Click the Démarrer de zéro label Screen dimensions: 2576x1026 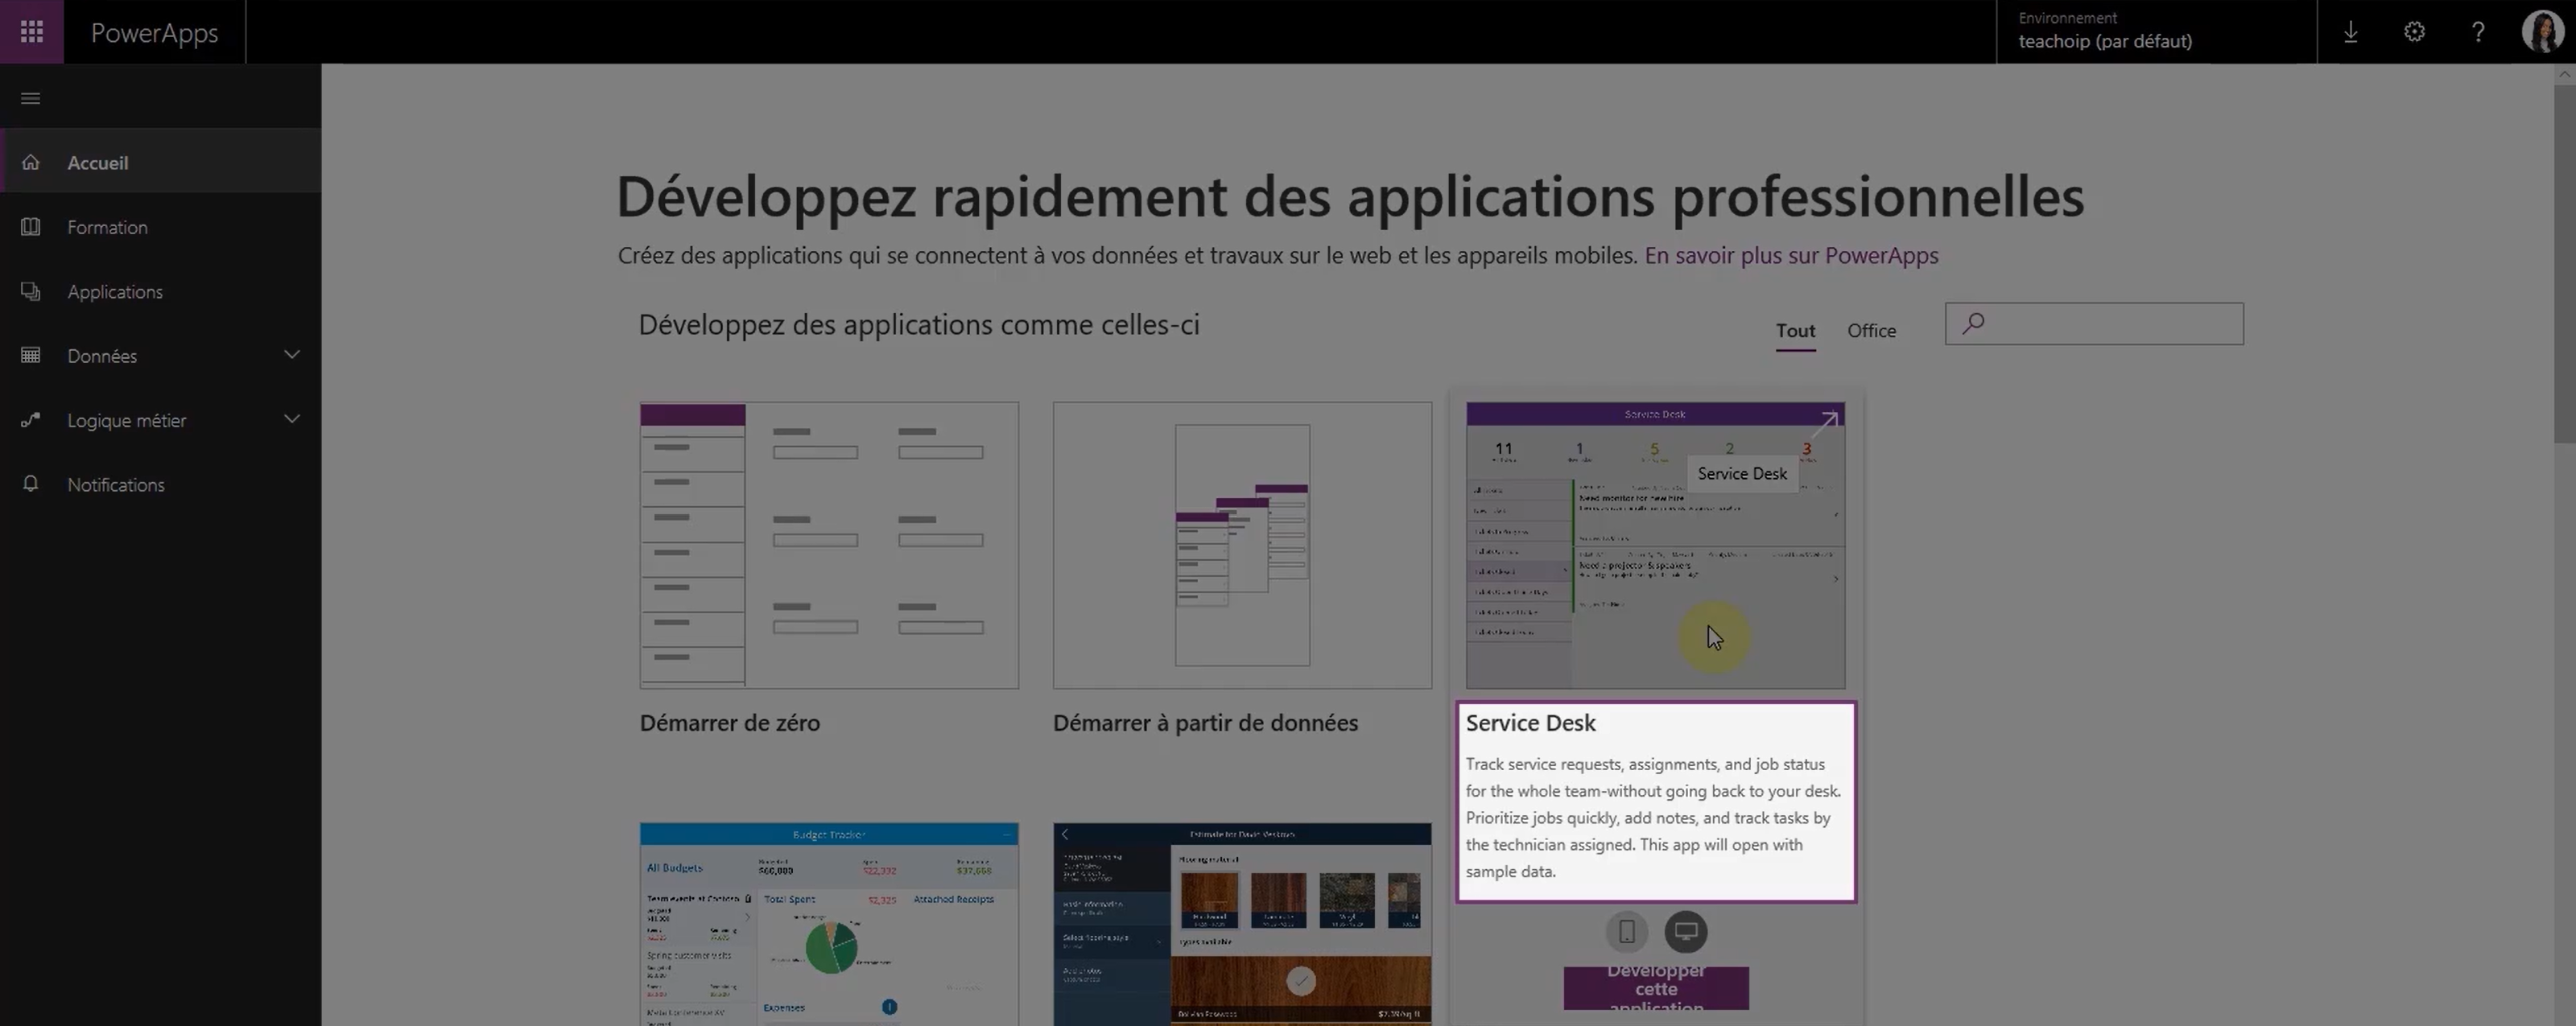[730, 722]
